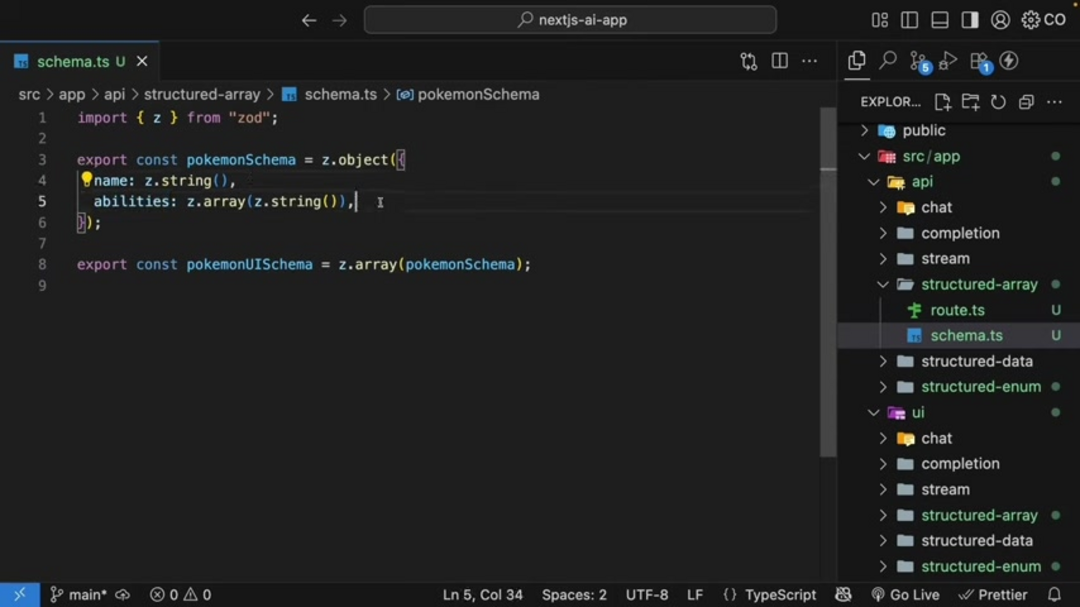Toggle the secondary side bar layout button

(969, 20)
